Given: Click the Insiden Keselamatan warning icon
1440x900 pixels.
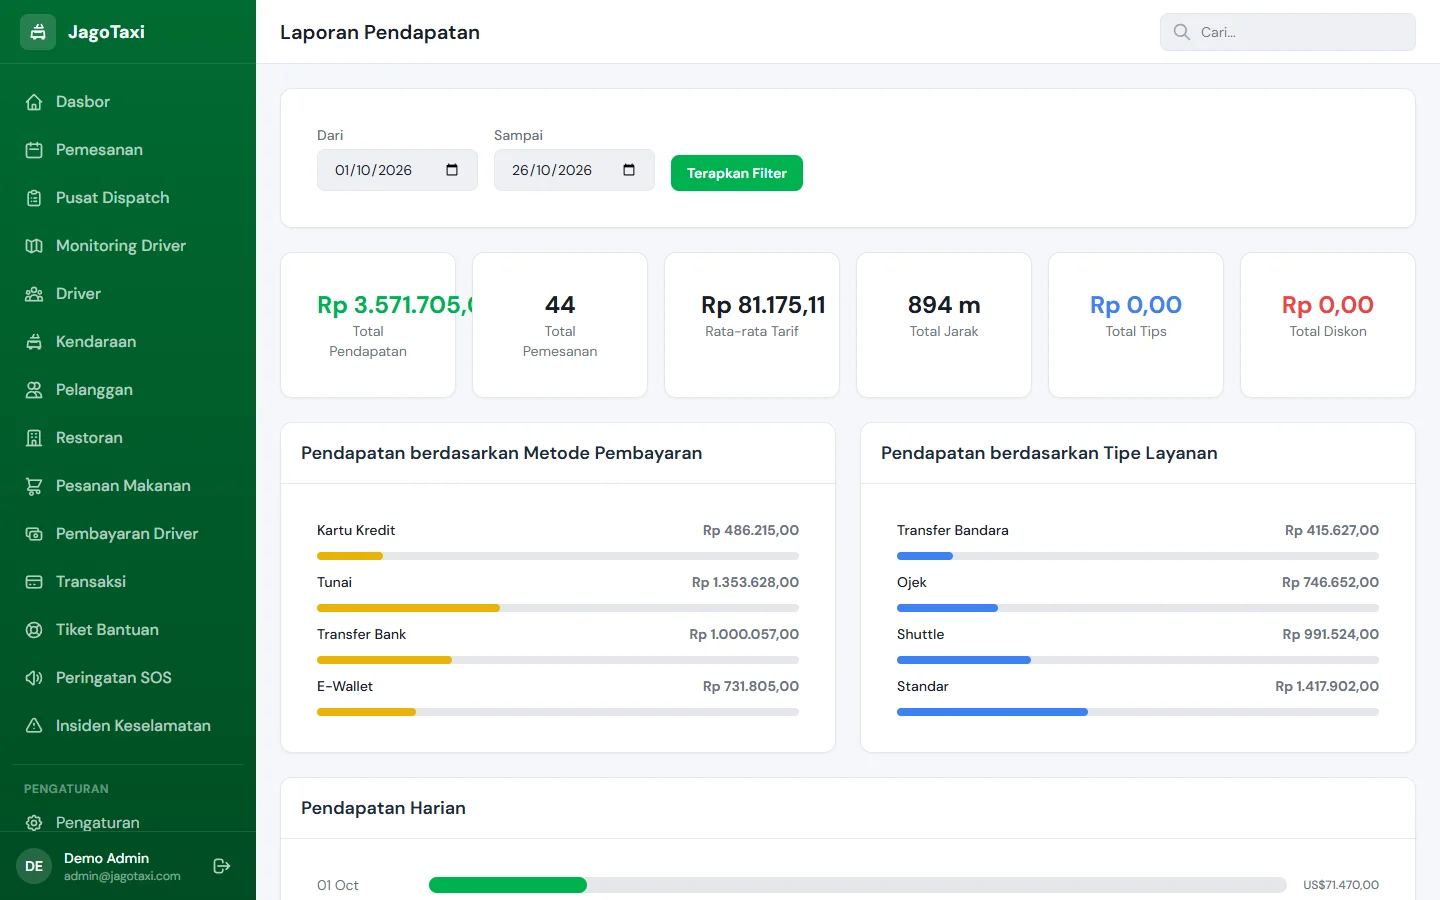Looking at the screenshot, I should [x=34, y=726].
